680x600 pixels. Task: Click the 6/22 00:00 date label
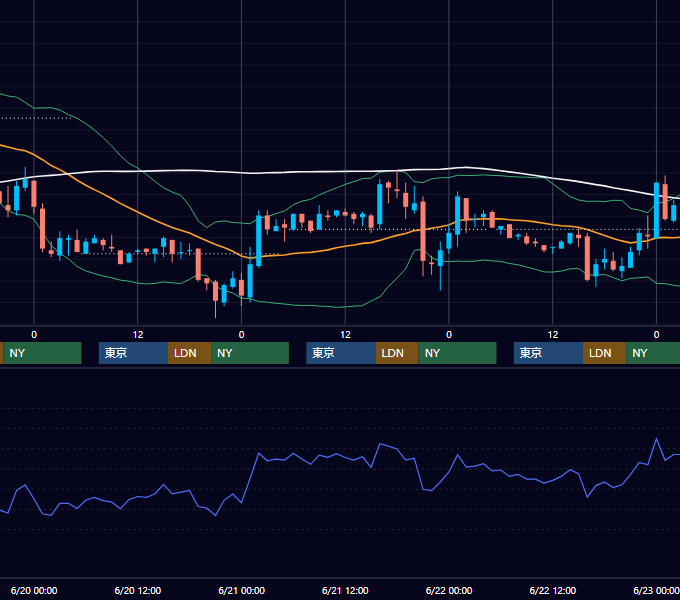click(x=449, y=590)
